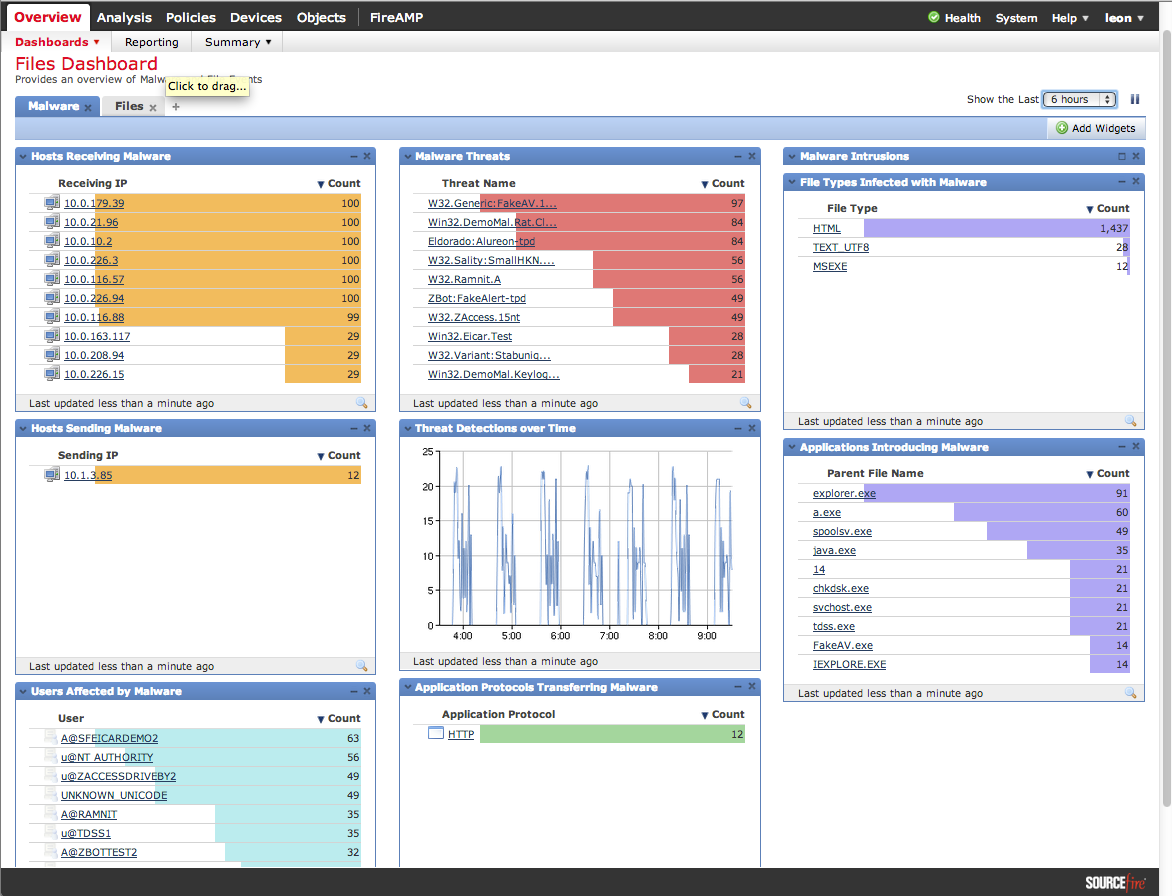Click the plus to add a new dashboard tab

(x=176, y=105)
